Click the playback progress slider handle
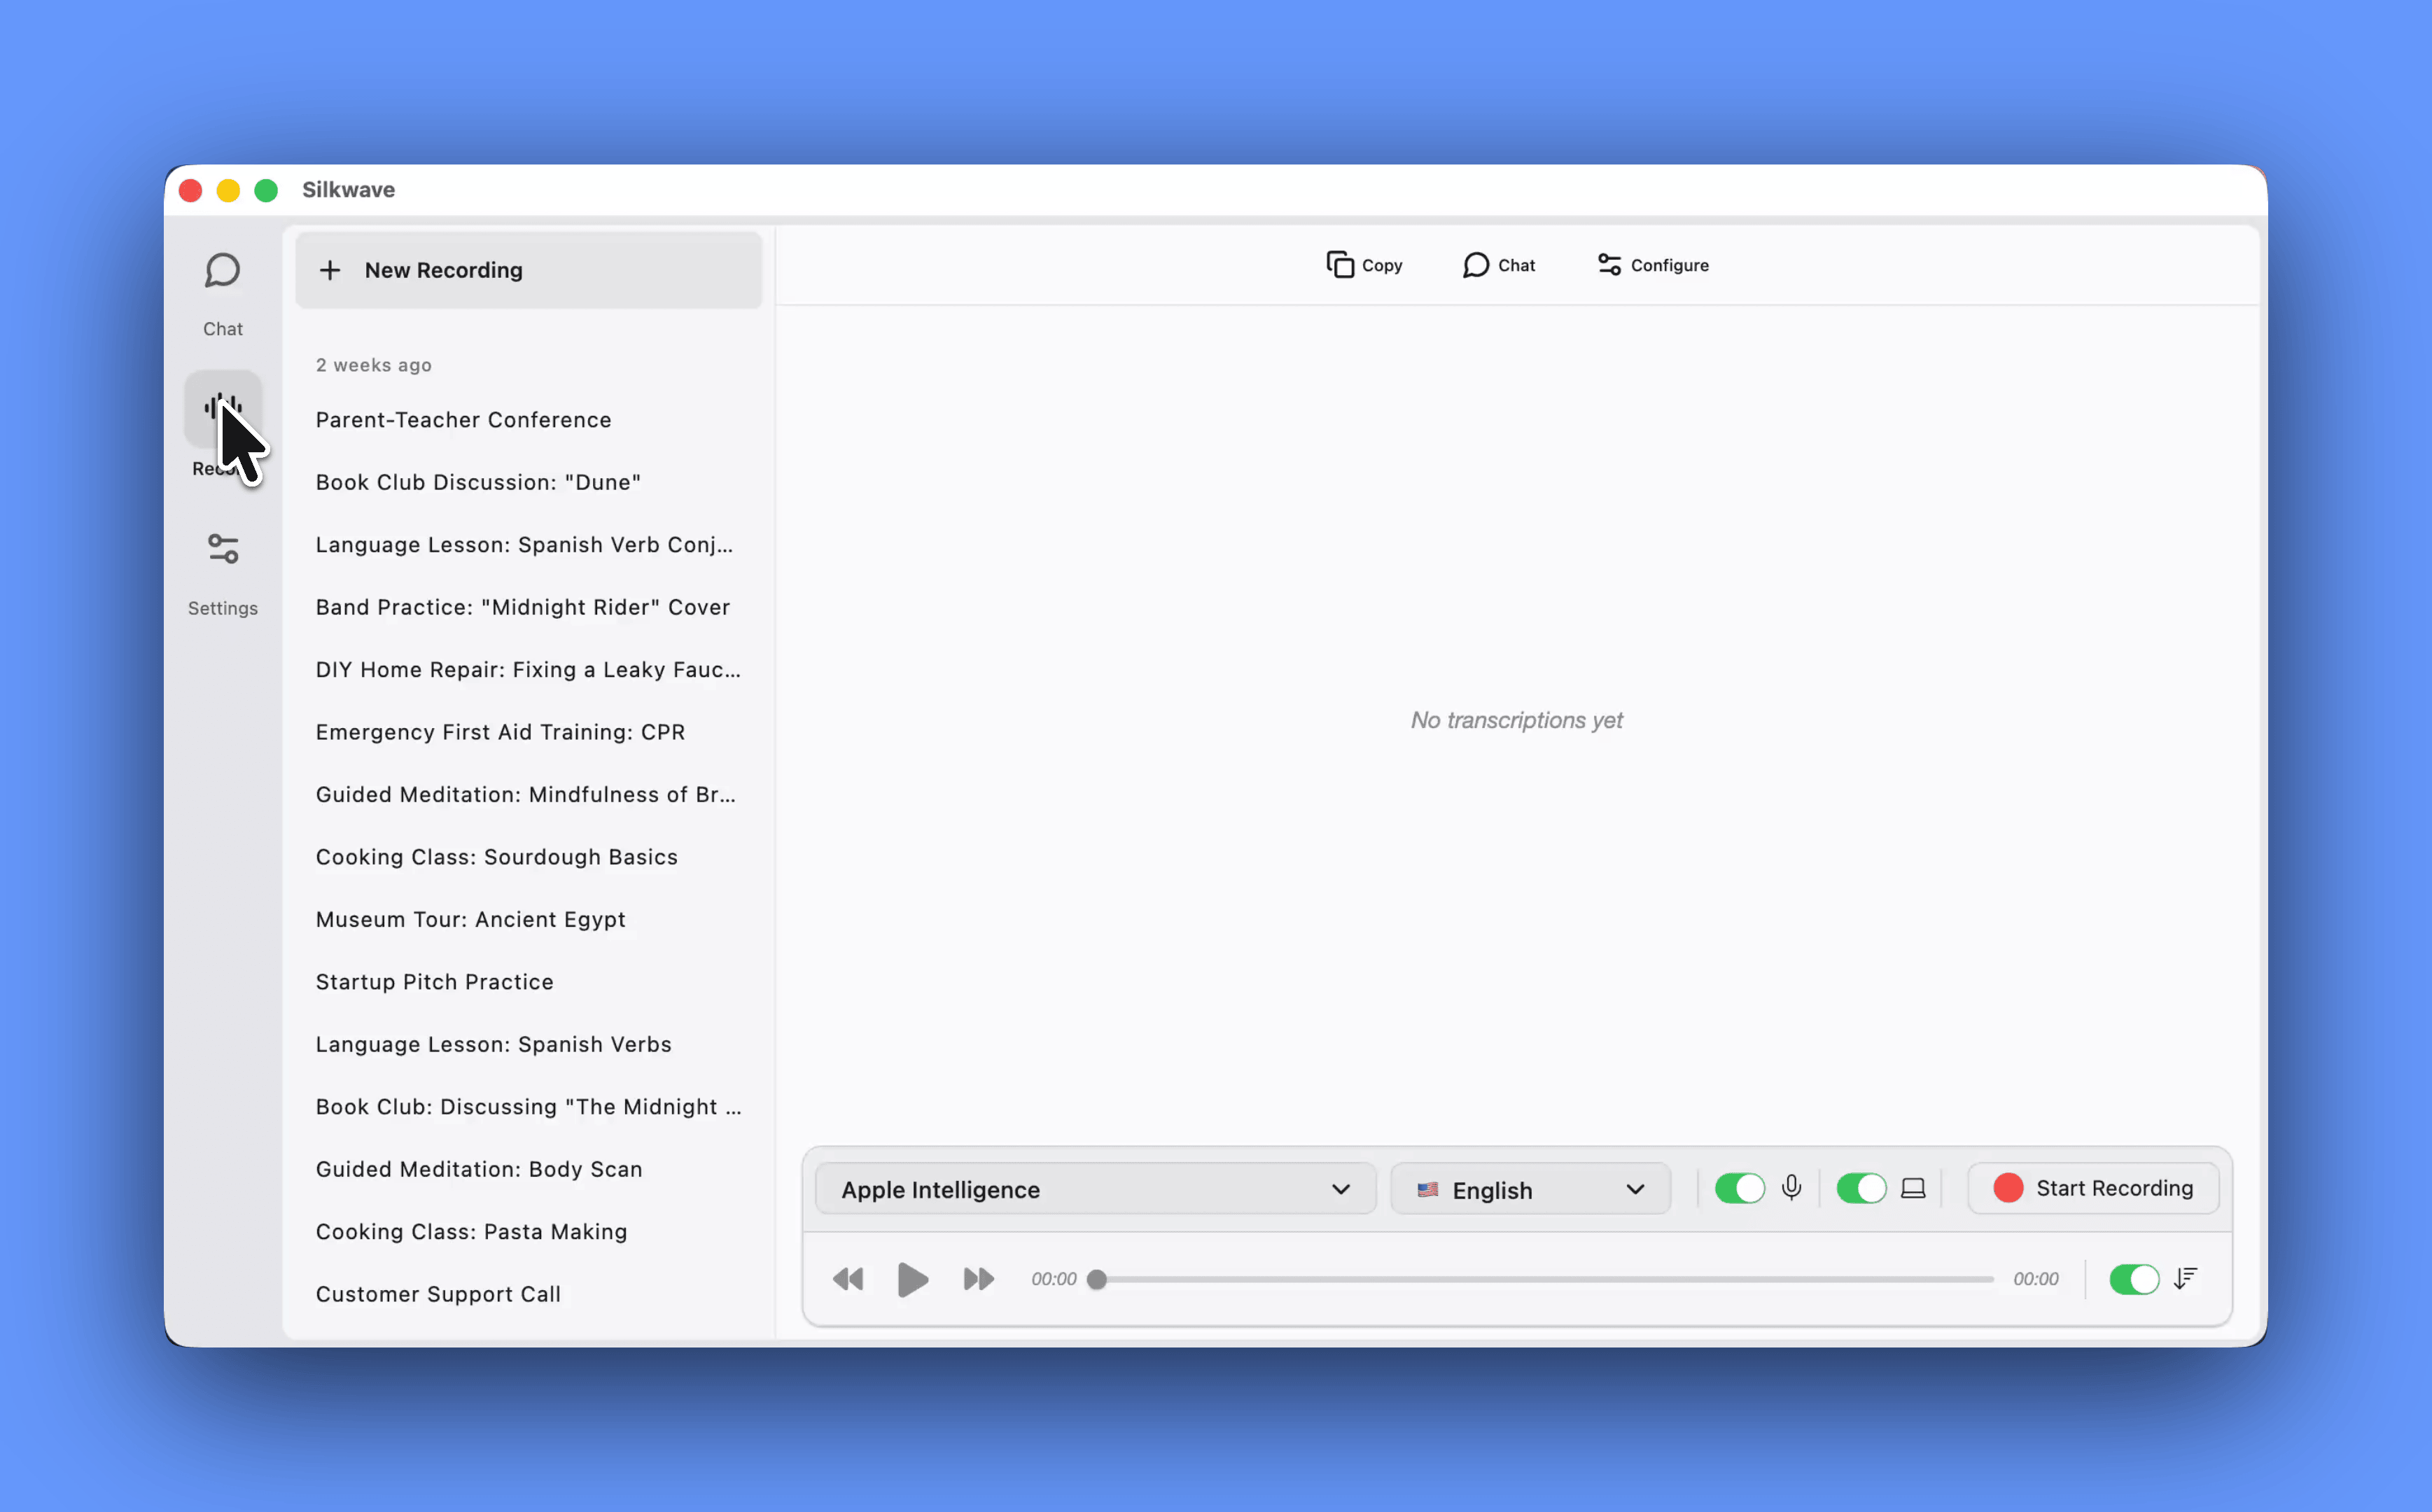2432x1512 pixels. pyautogui.click(x=1097, y=1279)
